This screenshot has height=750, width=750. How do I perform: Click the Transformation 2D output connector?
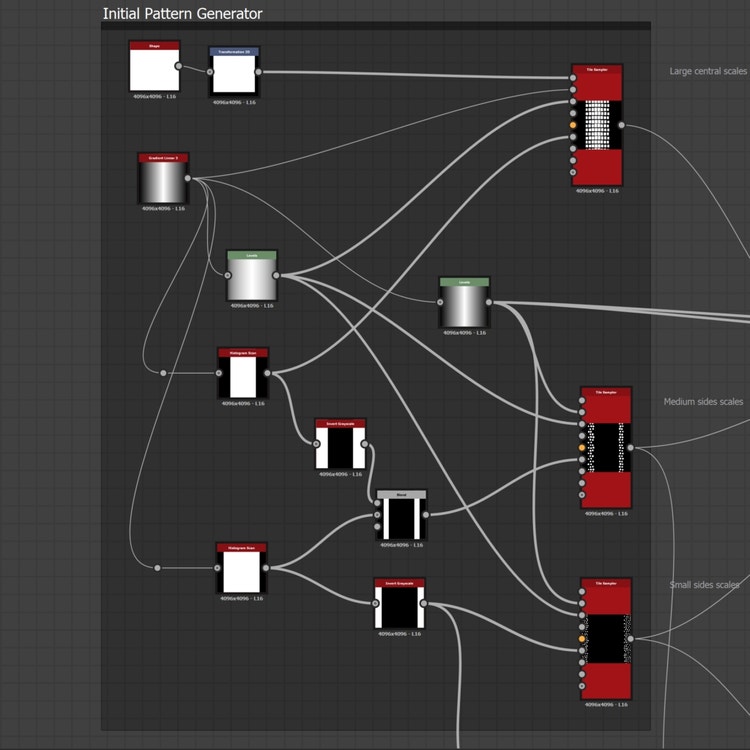258,72
